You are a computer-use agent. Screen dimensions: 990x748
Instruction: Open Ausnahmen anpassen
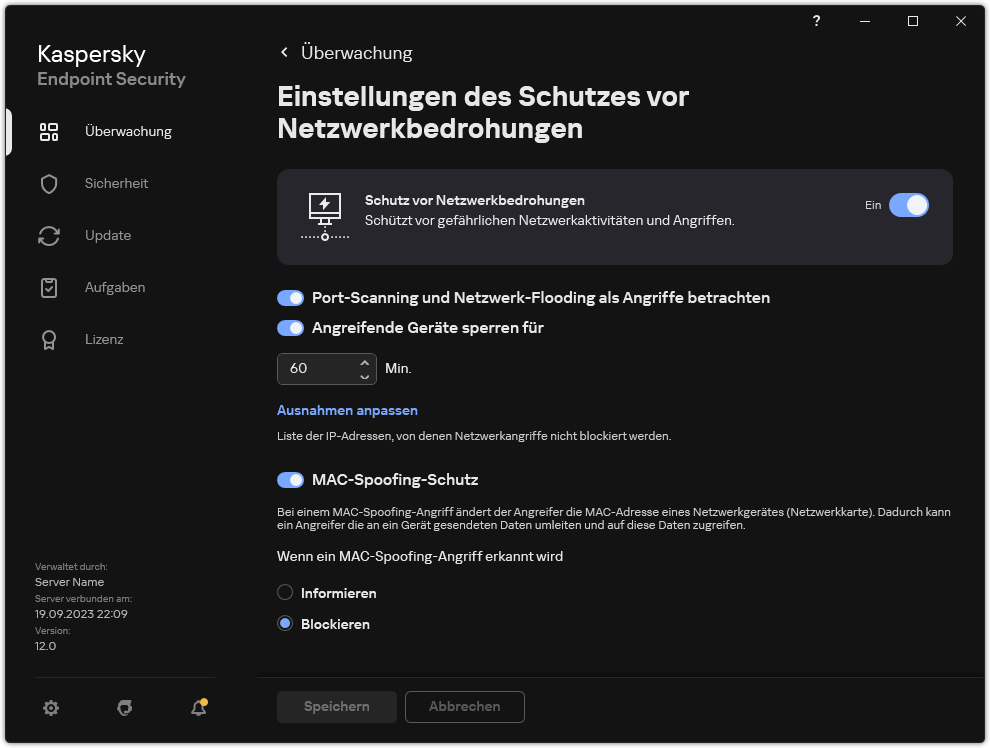click(x=347, y=410)
